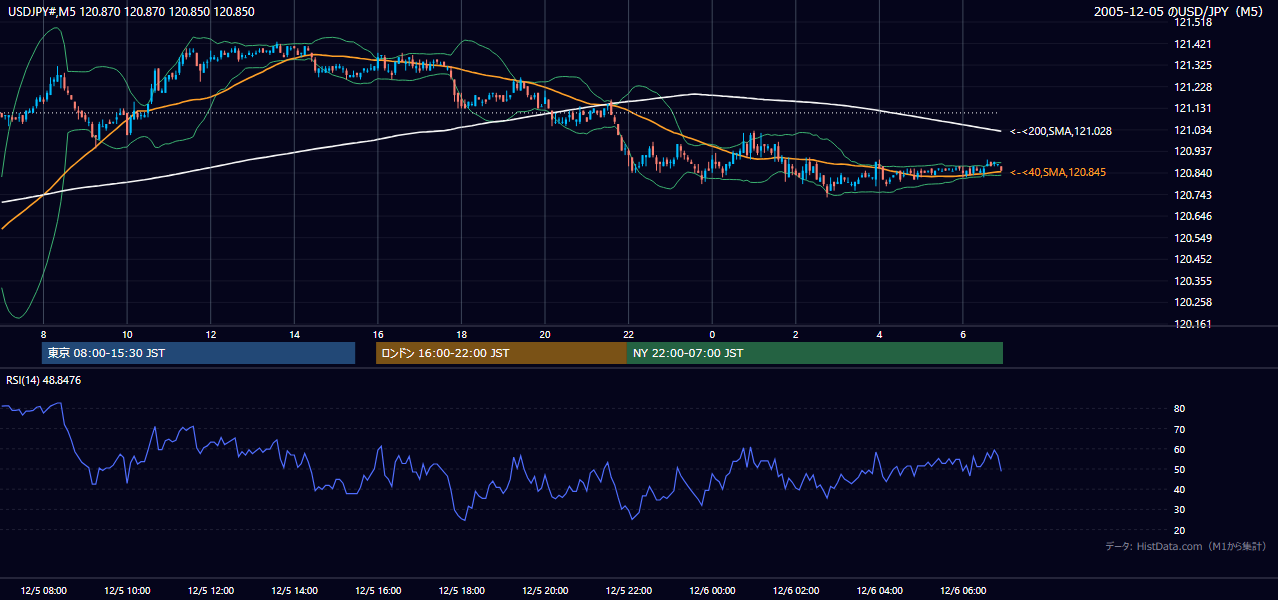Click the 200,SMA,121.028 label
The image size is (1278, 600).
(x=1060, y=131)
